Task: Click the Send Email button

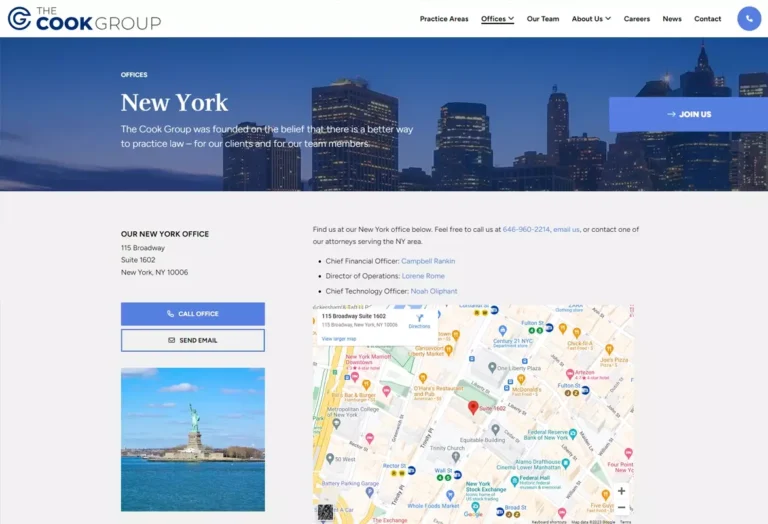Action: click(x=193, y=340)
